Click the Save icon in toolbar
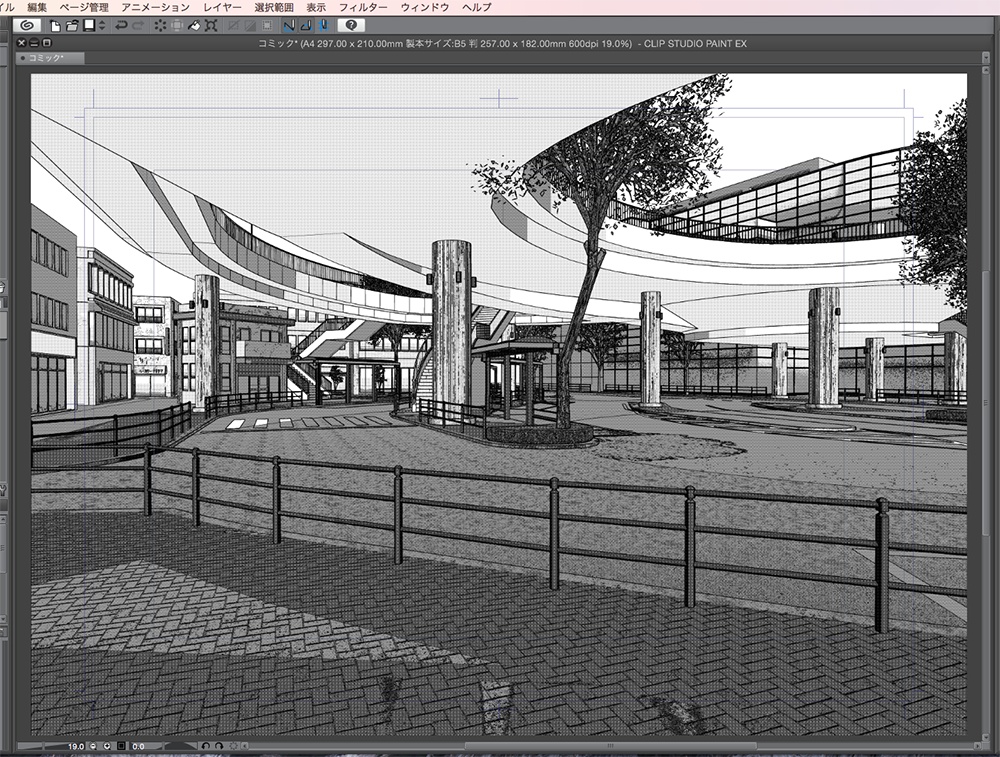This screenshot has height=757, width=1000. pyautogui.click(x=89, y=26)
